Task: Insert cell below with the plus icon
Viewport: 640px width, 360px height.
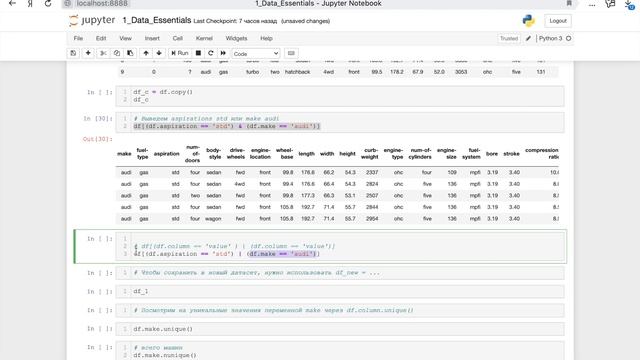Action: tap(88, 53)
